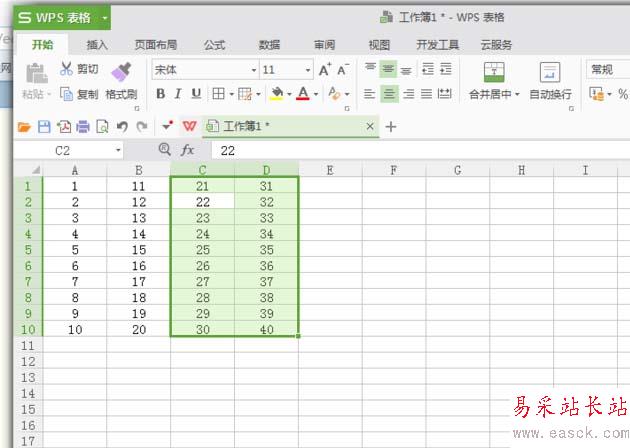This screenshot has height=448, width=630.
Task: Increase indent icon
Action: tap(446, 69)
